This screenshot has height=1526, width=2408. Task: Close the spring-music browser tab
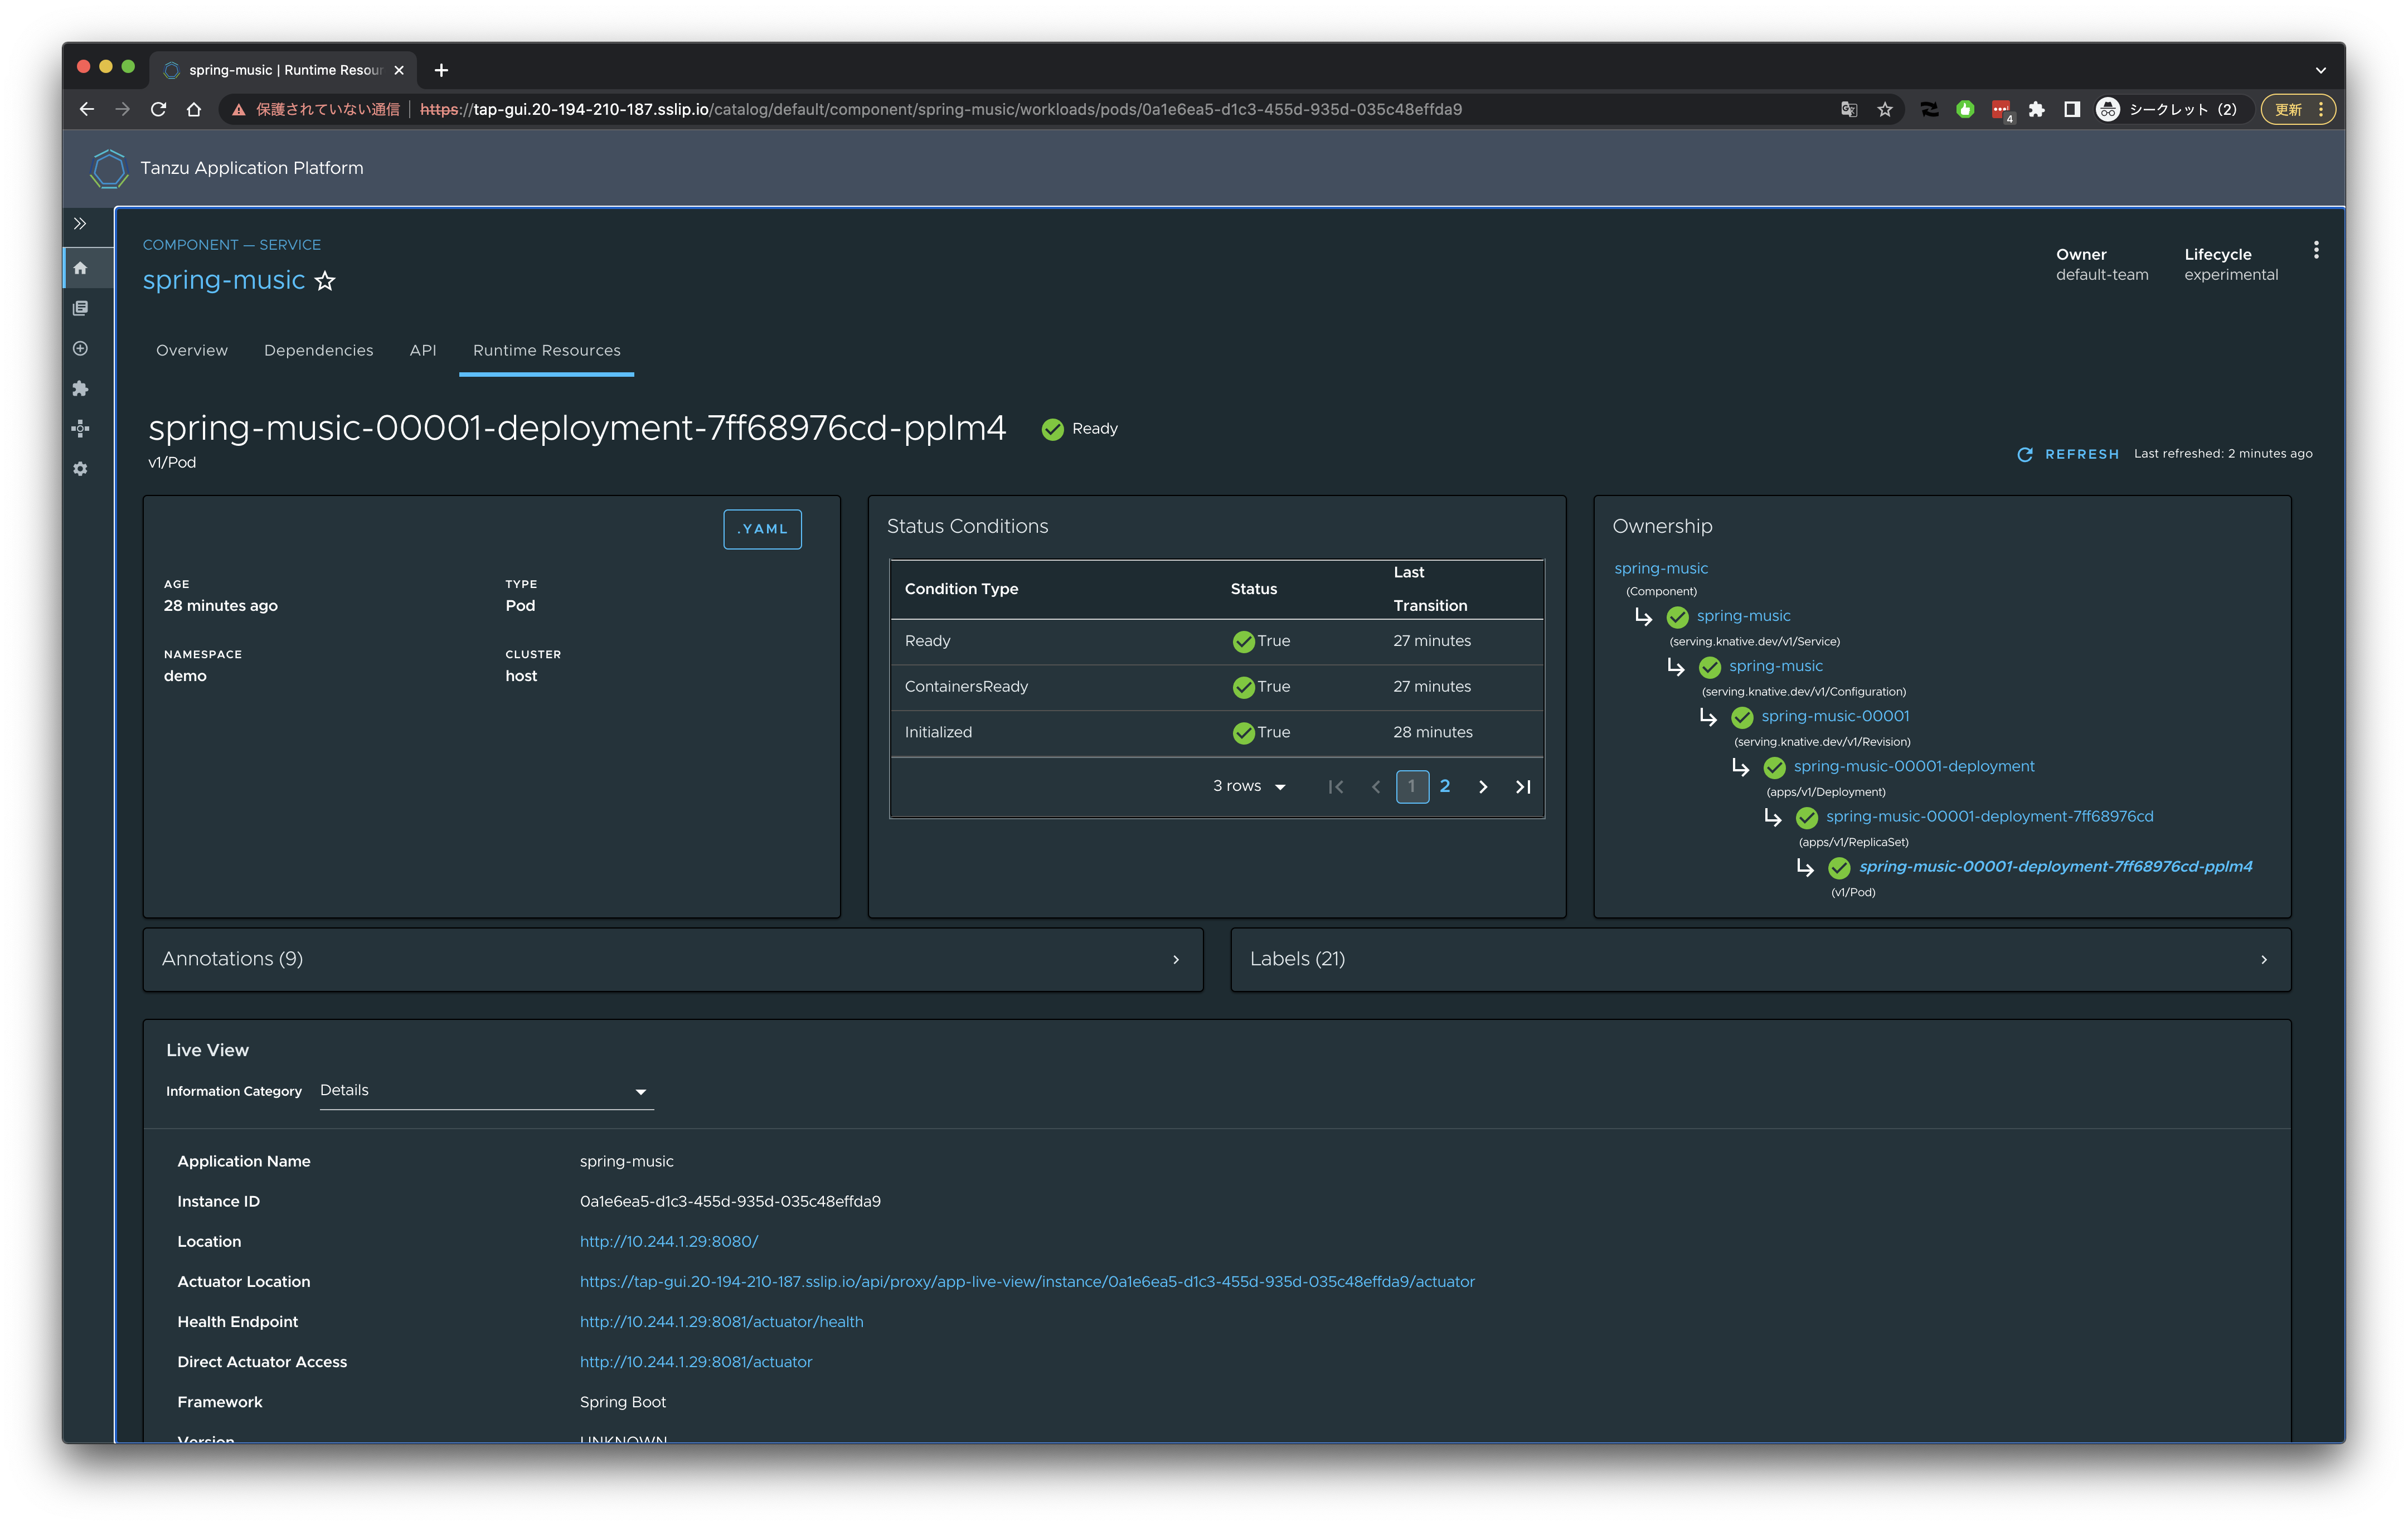coord(399,70)
